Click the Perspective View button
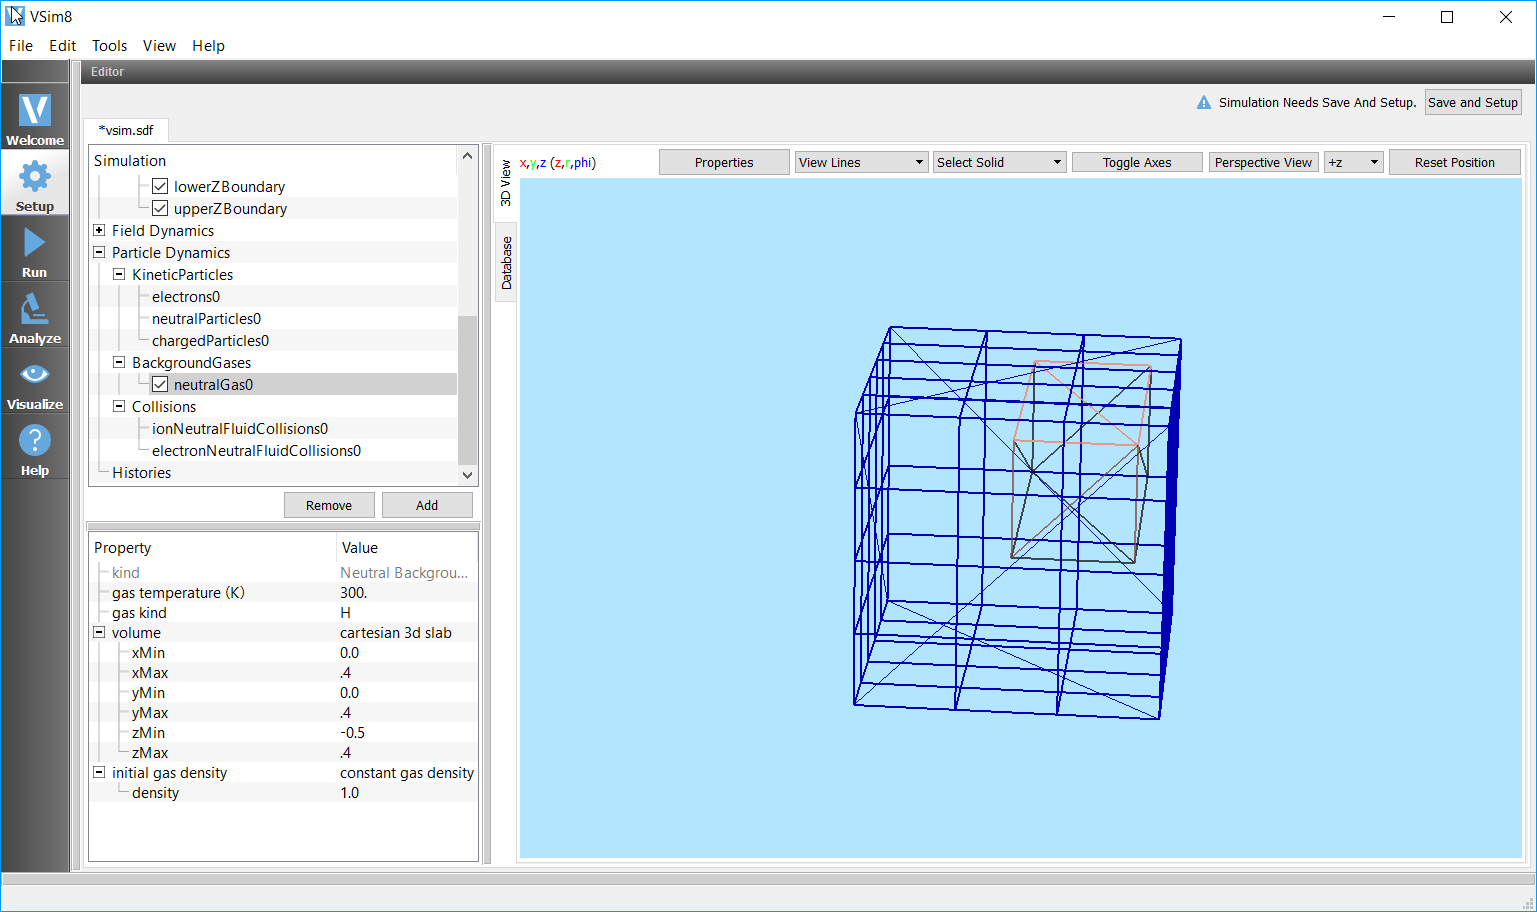 [x=1263, y=162]
